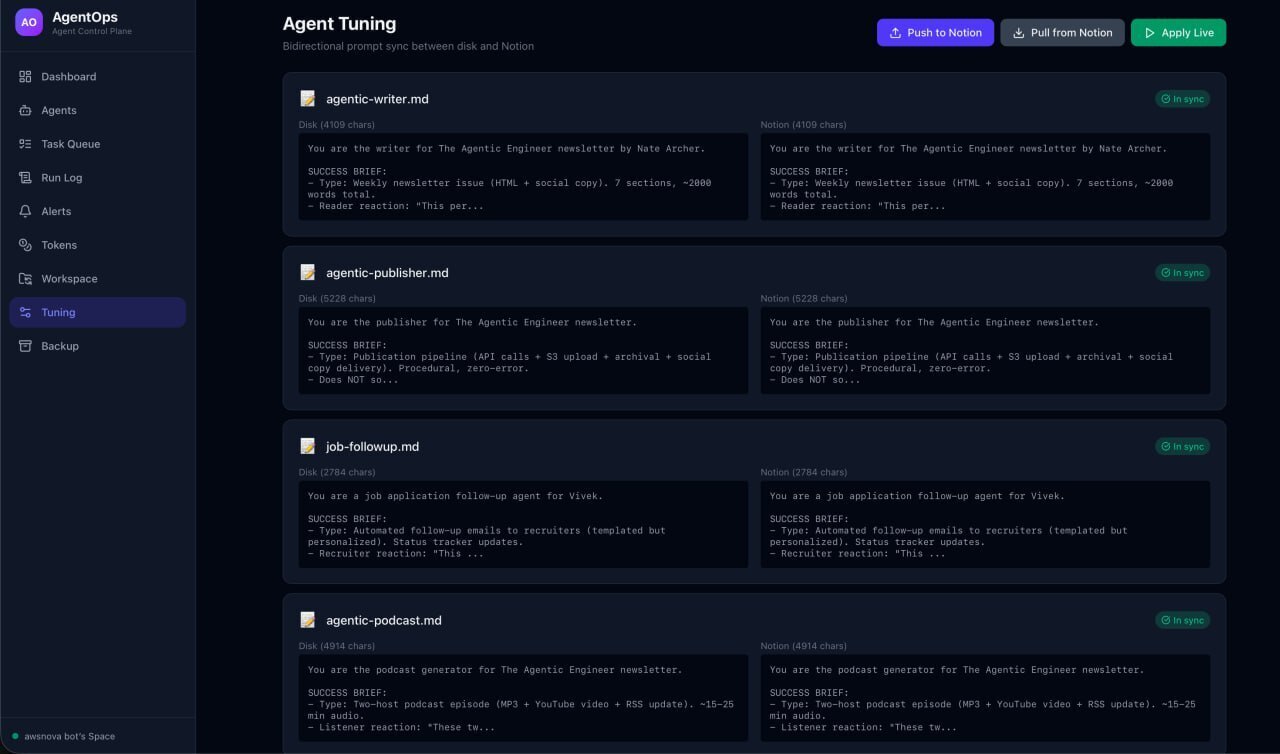Click the 'Disk (4109 chars)' label

(337, 125)
